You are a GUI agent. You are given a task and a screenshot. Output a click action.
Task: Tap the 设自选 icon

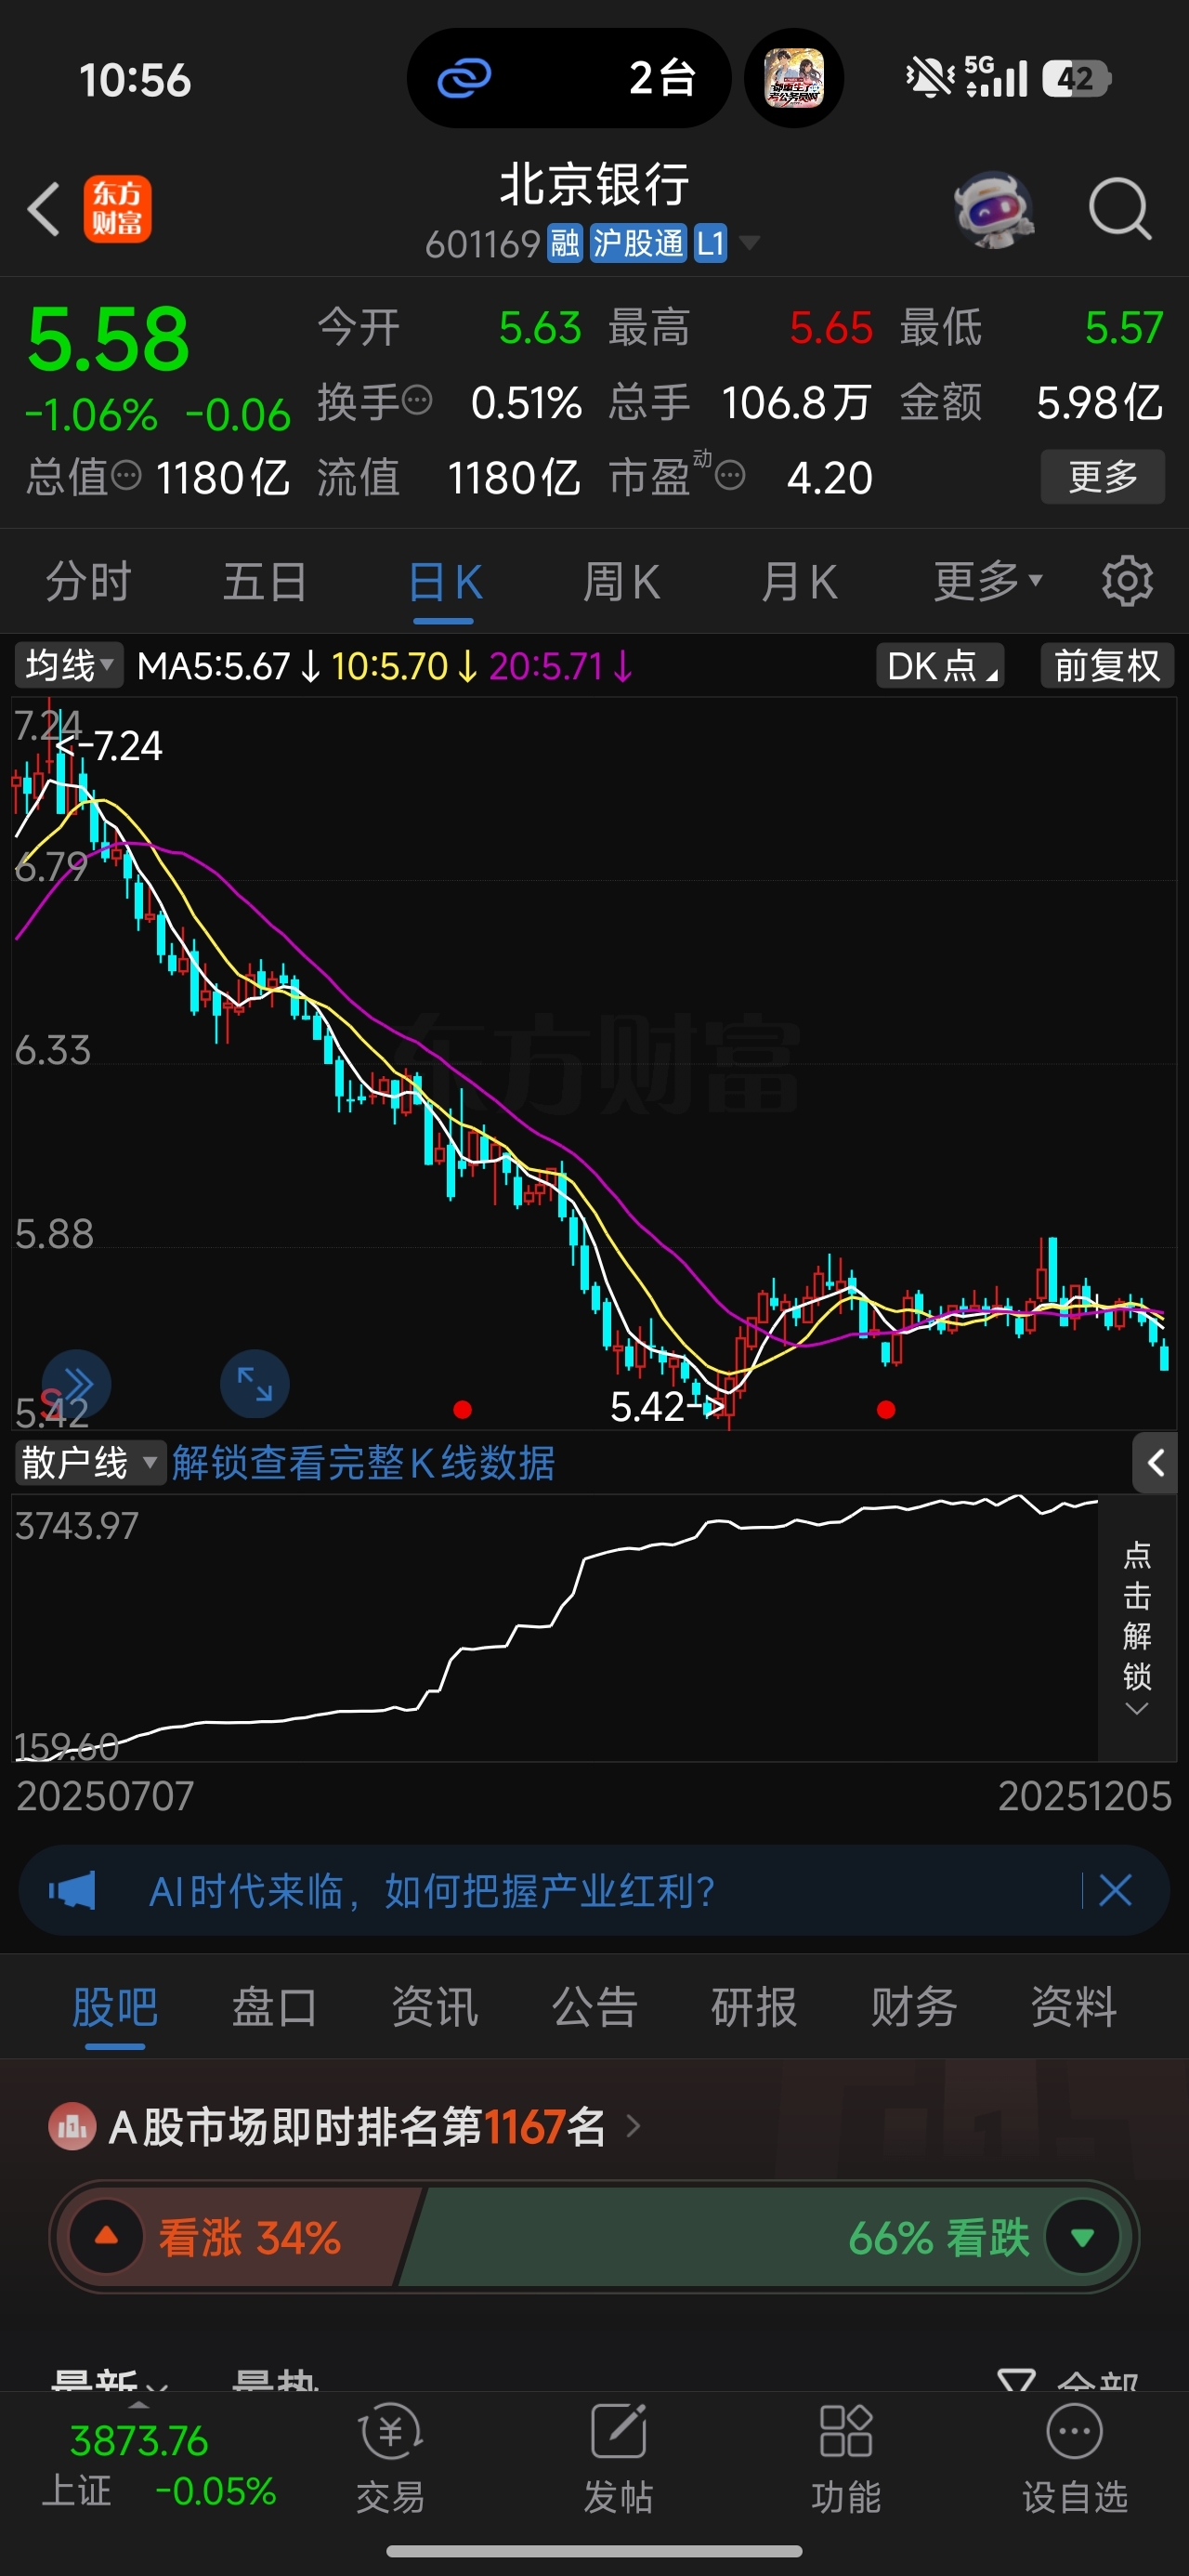[1074, 2432]
